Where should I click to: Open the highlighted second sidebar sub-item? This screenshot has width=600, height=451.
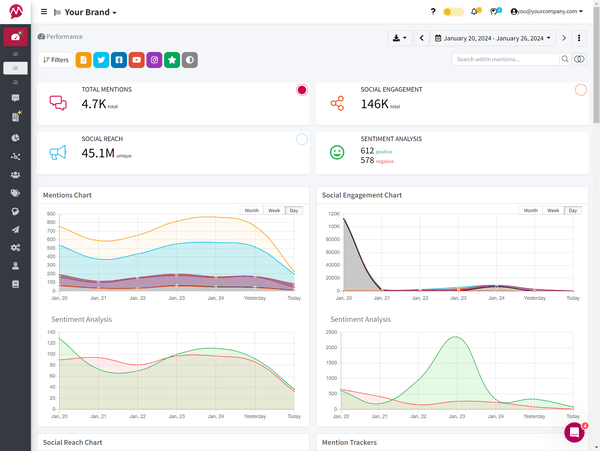click(x=15, y=68)
